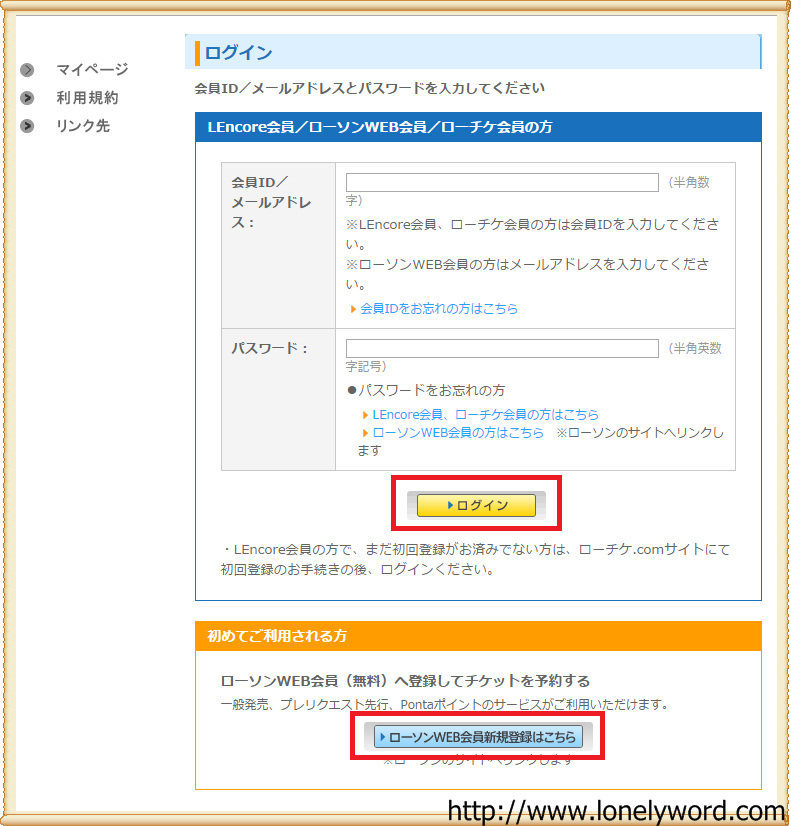The height and width of the screenshot is (826, 791).
Task: Select リンク先 in the sidebar
Action: [83, 126]
